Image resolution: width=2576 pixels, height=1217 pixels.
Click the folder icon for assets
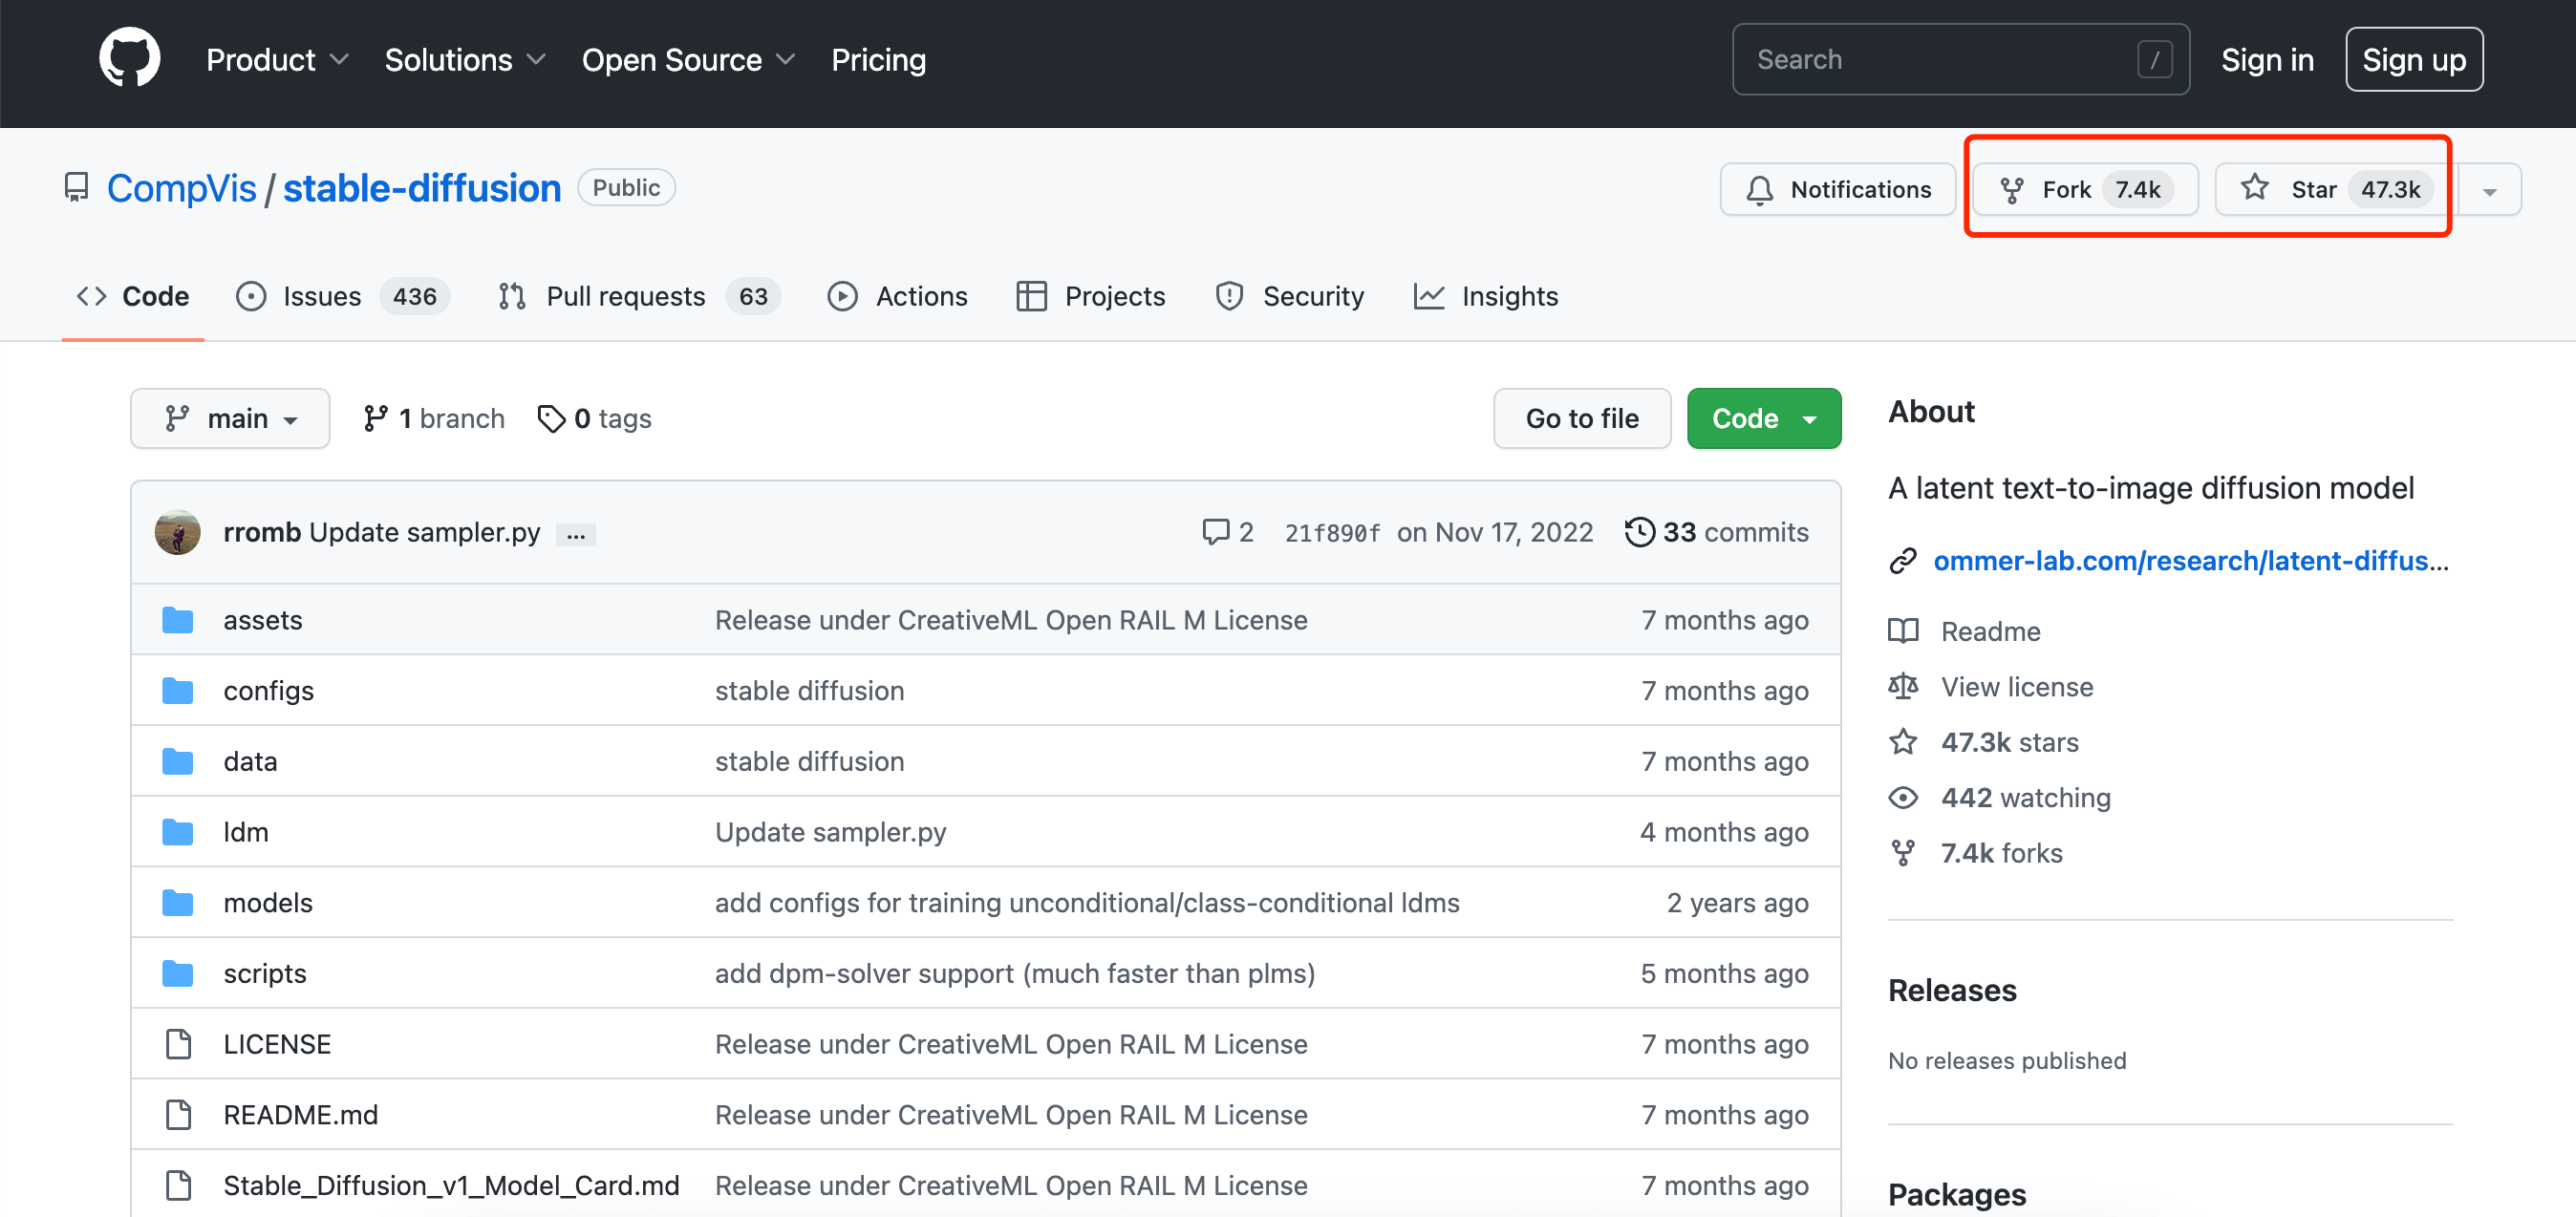pyautogui.click(x=178, y=620)
